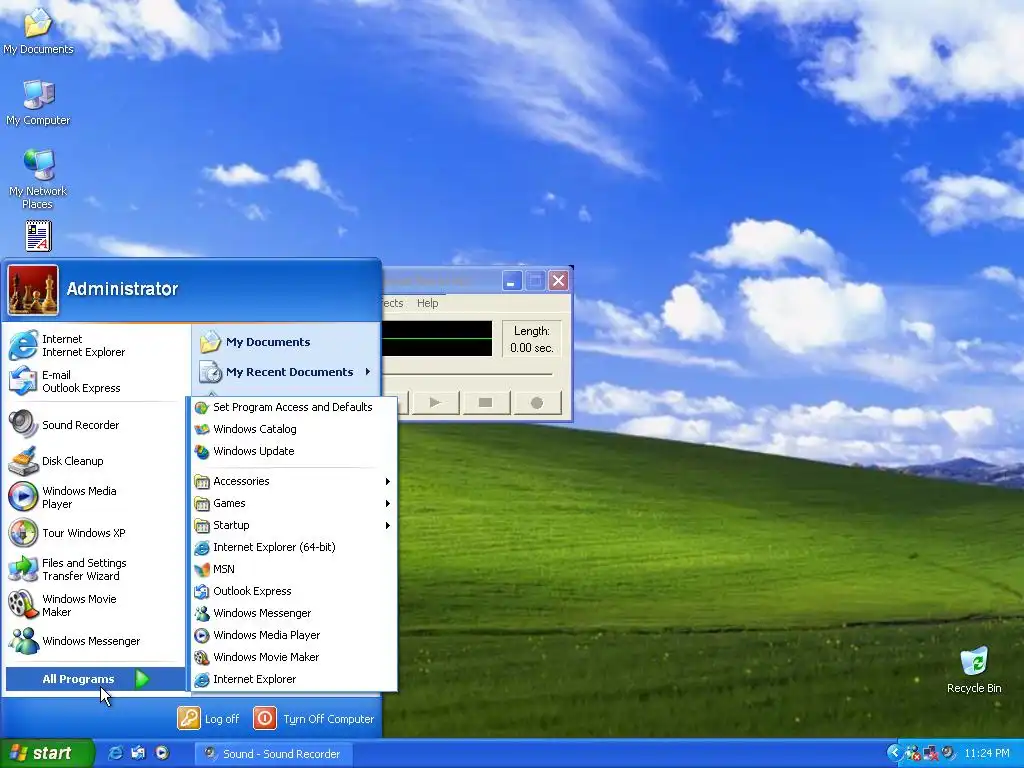Open the document shortcut icon below My Network Places
Viewport: 1024px width, 768px height.
coord(39,236)
